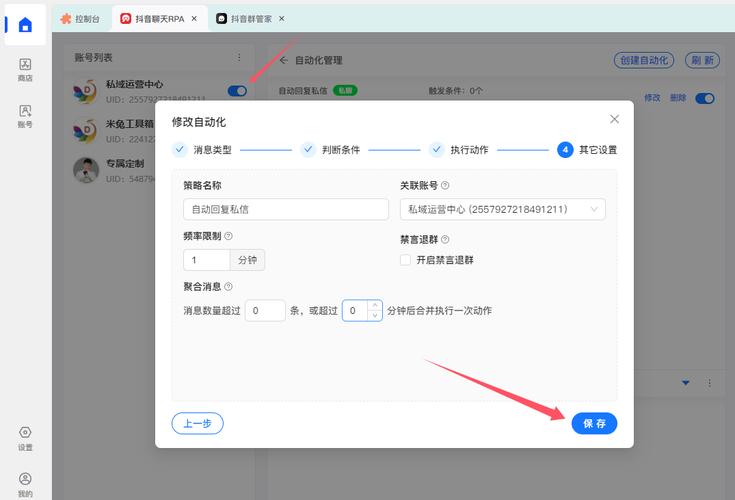The width and height of the screenshot is (735, 500).
Task: Increase the 聚合消息 minutes with up arrow
Action: click(x=375, y=306)
